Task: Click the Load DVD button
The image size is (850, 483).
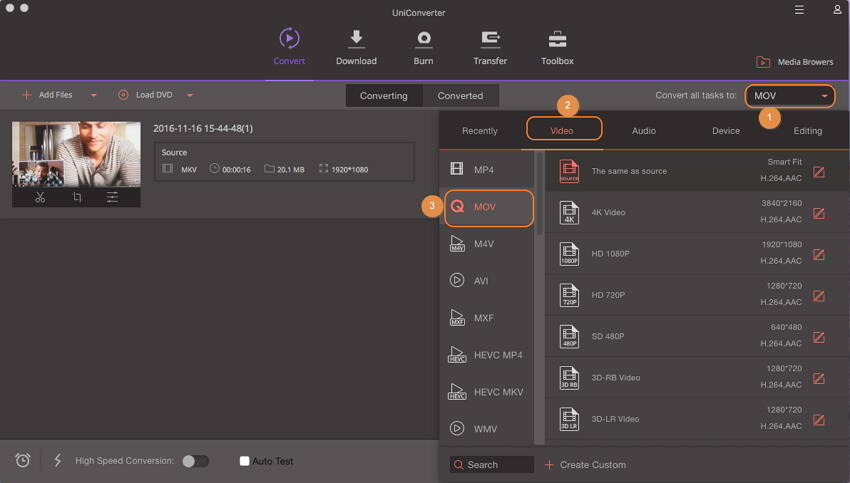Action: pyautogui.click(x=145, y=95)
